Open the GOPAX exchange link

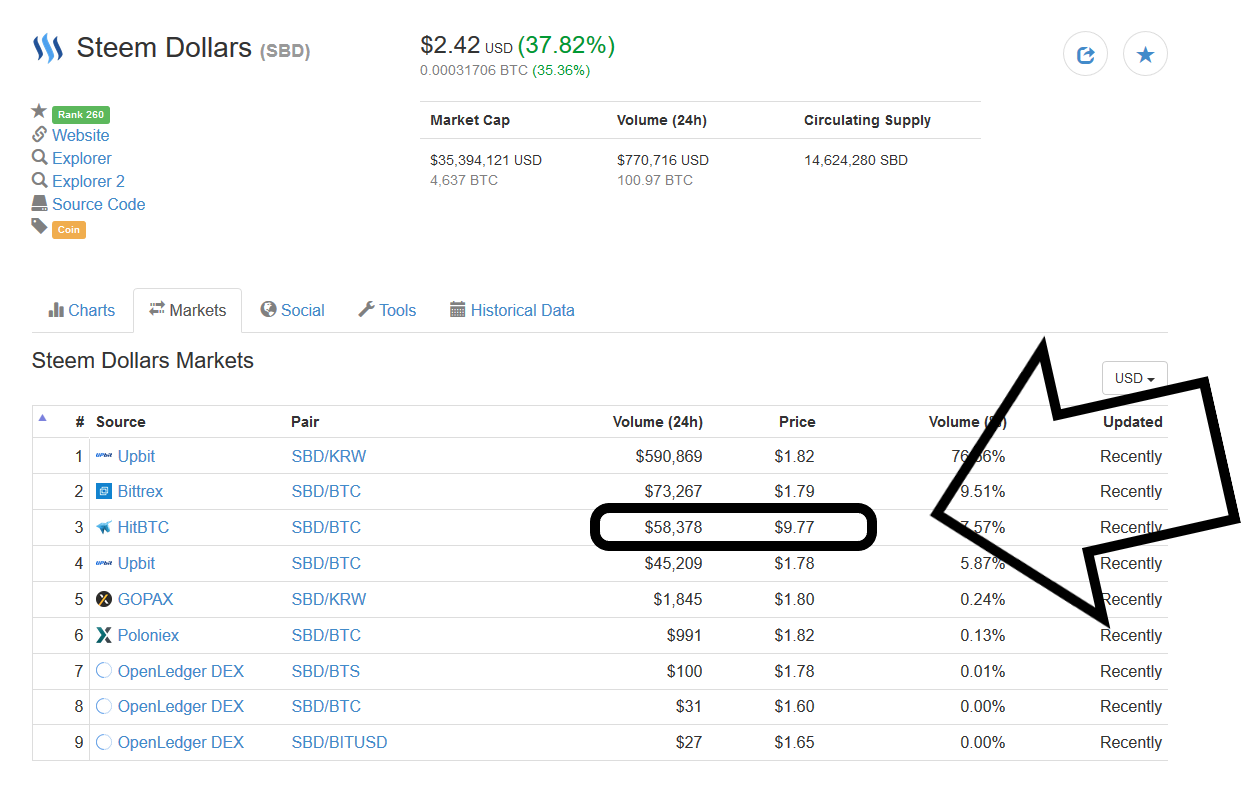coord(145,599)
